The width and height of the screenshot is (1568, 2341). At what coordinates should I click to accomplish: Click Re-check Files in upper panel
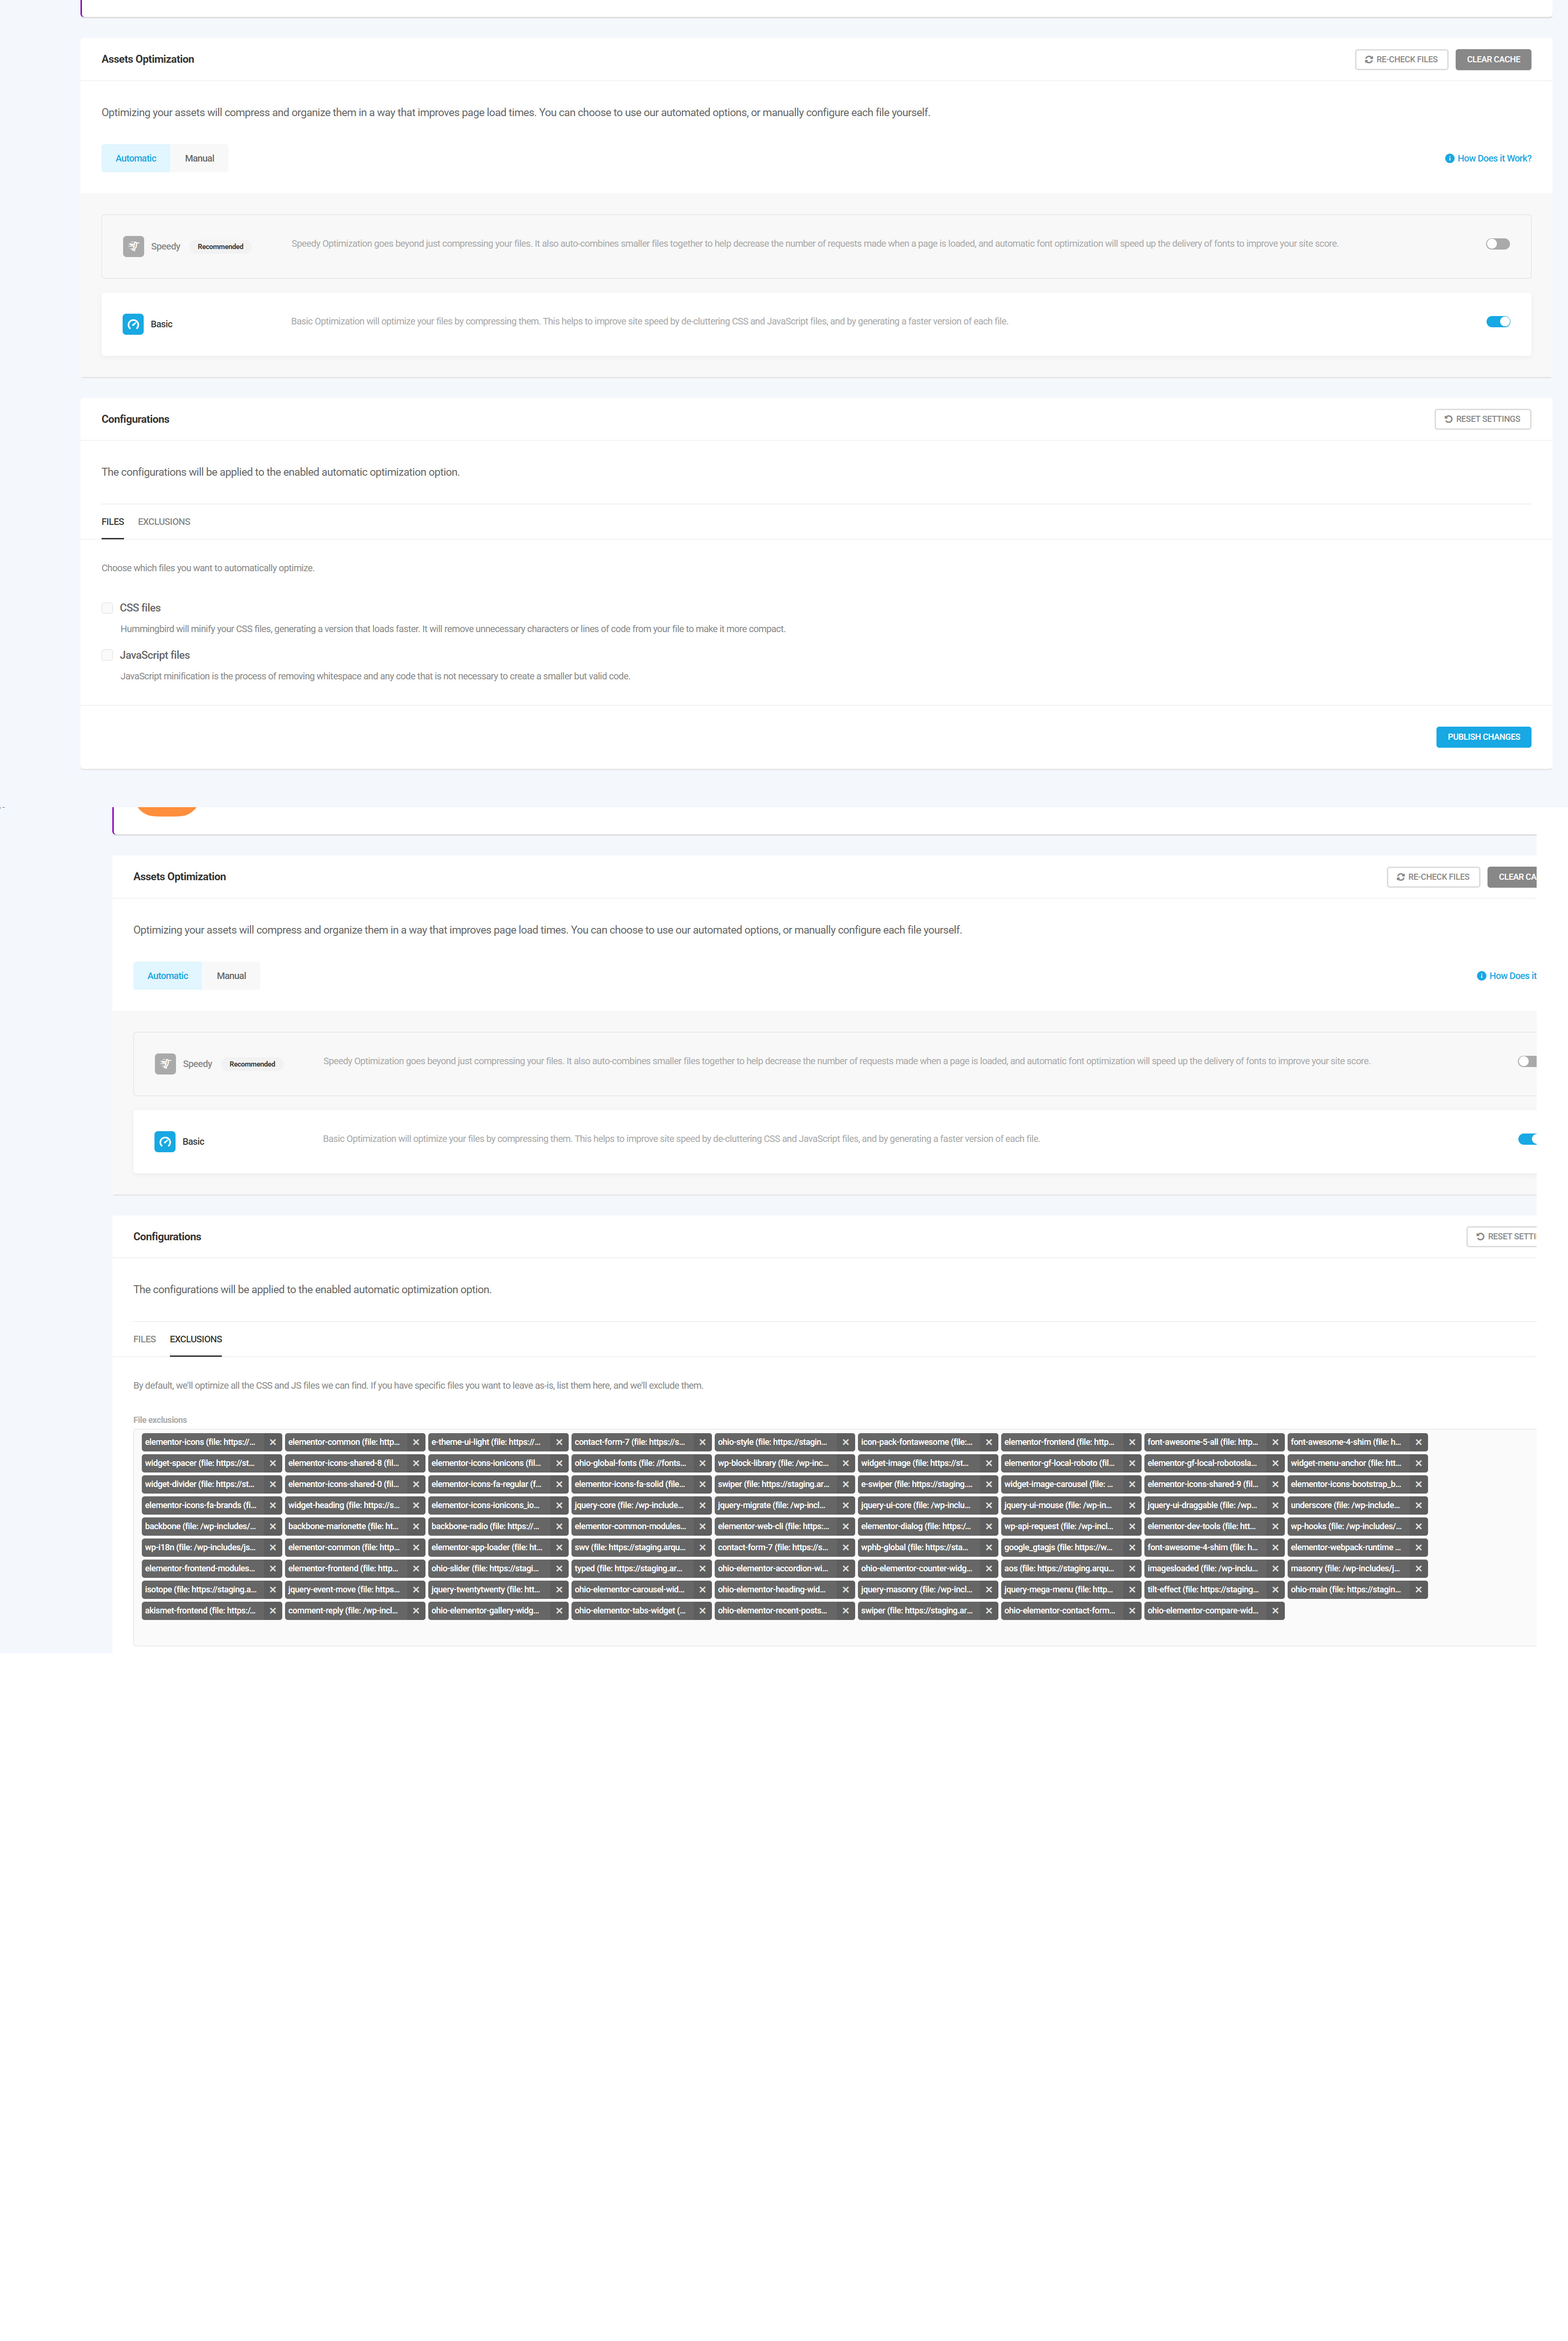pyautogui.click(x=1401, y=59)
